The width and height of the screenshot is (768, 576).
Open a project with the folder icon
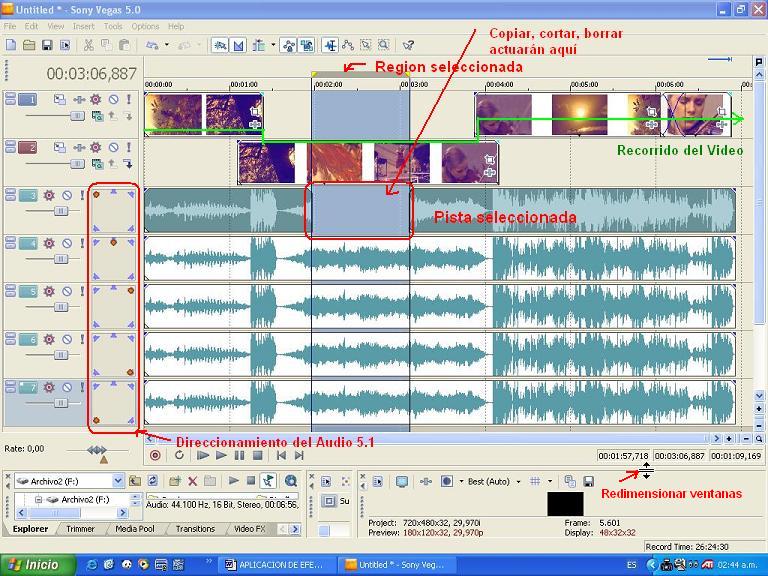[29, 46]
